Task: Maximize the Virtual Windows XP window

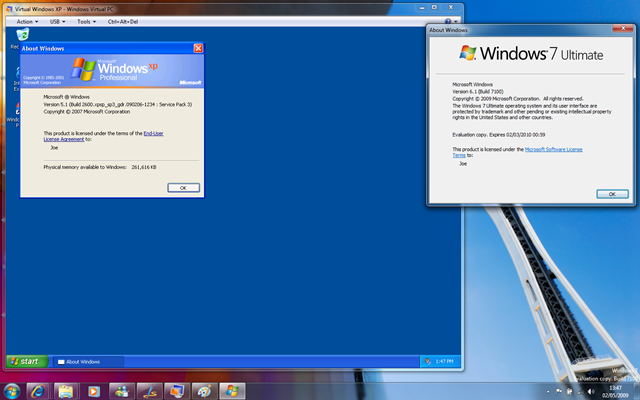Action: tap(434, 8)
